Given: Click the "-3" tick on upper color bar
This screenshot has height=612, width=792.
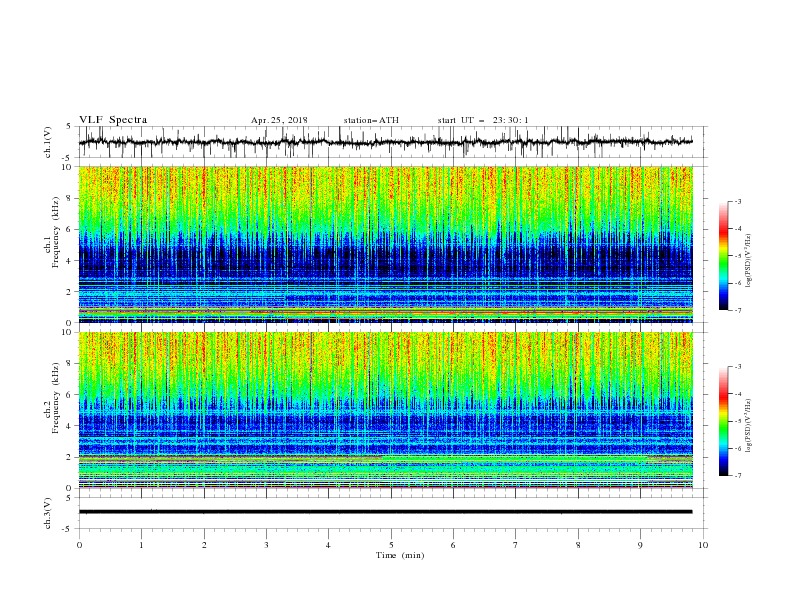Looking at the screenshot, I should click(737, 201).
